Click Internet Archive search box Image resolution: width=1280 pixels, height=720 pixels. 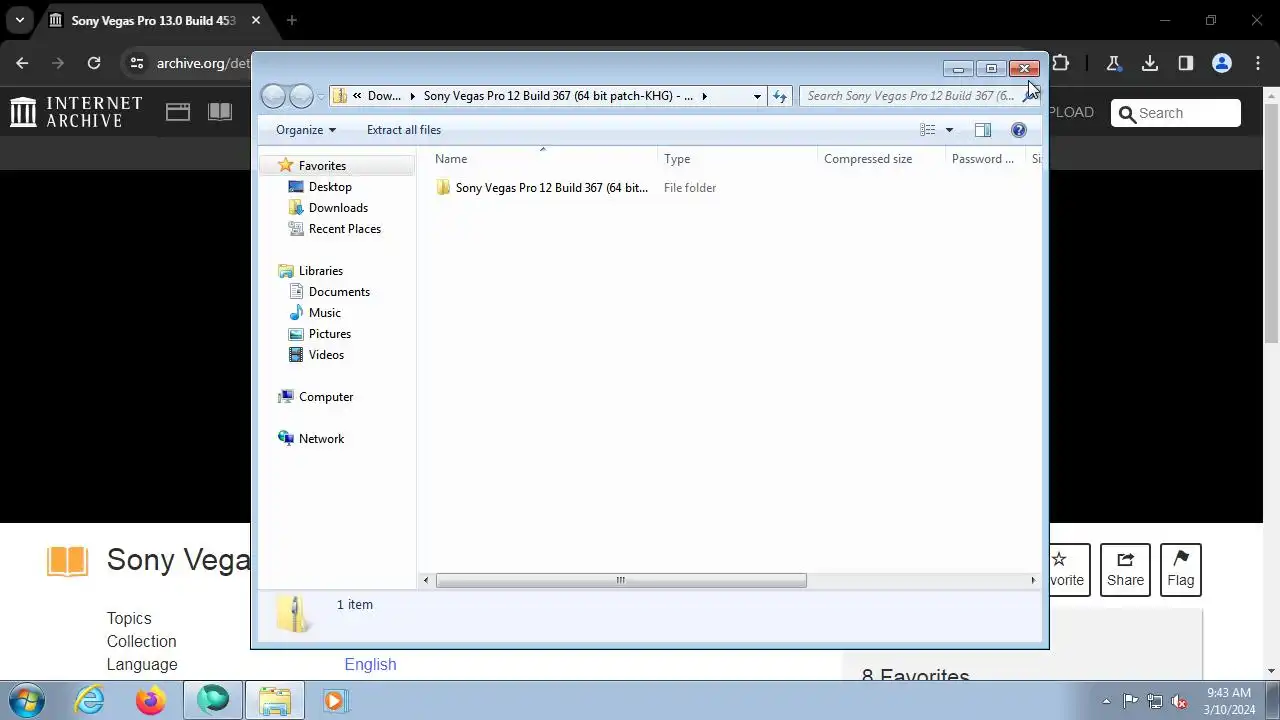point(1176,113)
